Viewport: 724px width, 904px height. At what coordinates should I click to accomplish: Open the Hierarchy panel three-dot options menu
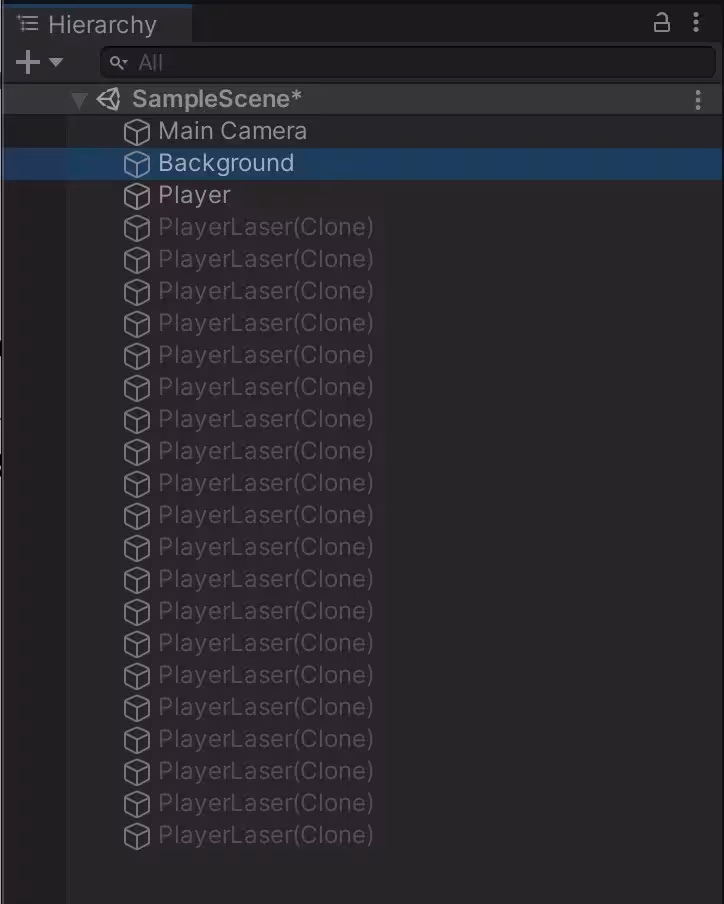[696, 22]
